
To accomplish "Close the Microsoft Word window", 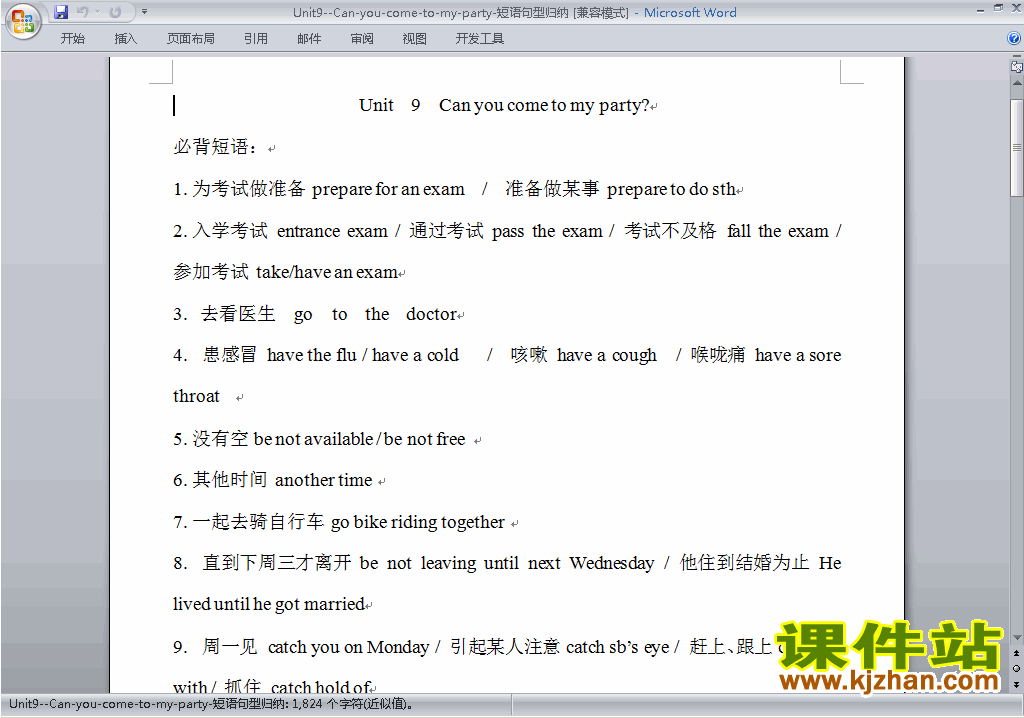I will [x=1017, y=8].
